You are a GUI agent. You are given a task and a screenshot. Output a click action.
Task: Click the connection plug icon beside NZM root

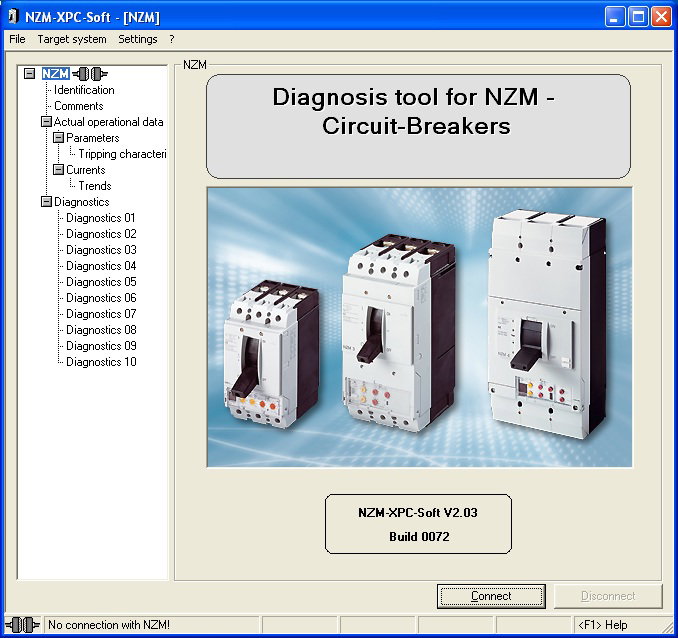(x=90, y=74)
